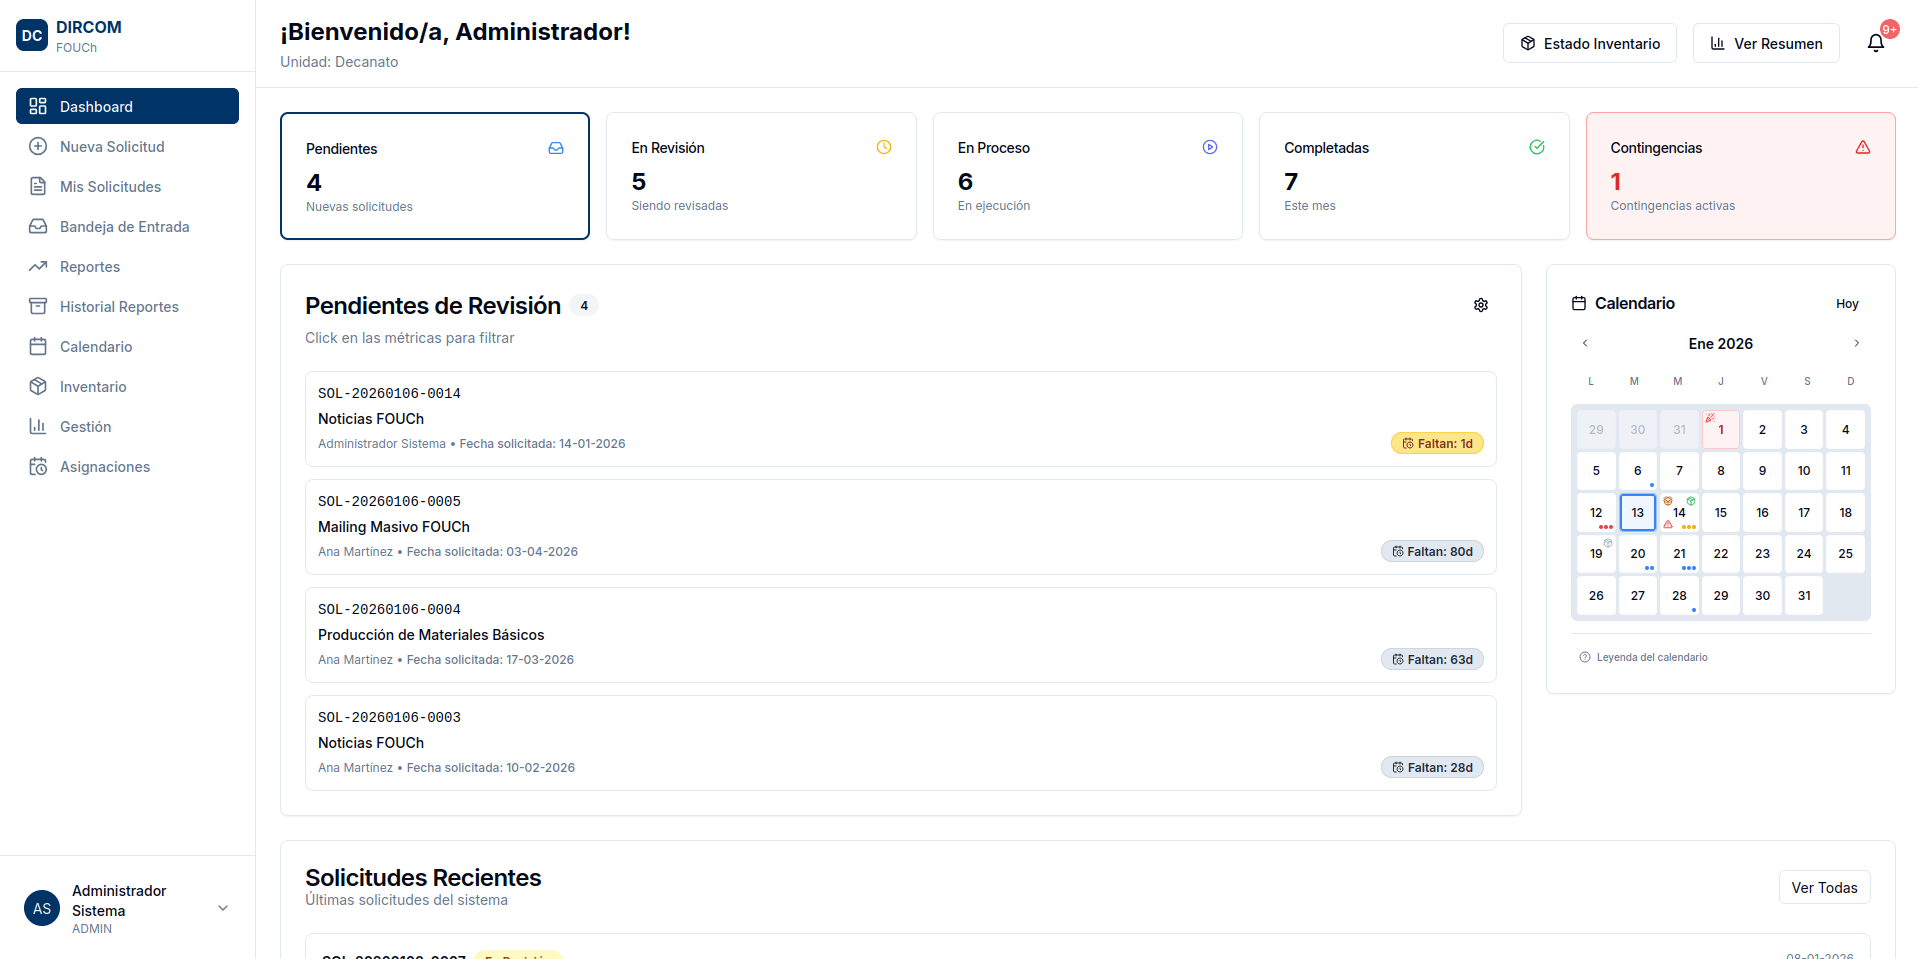The image size is (1918, 959).
Task: Click Ver Resumen button
Action: [1766, 43]
